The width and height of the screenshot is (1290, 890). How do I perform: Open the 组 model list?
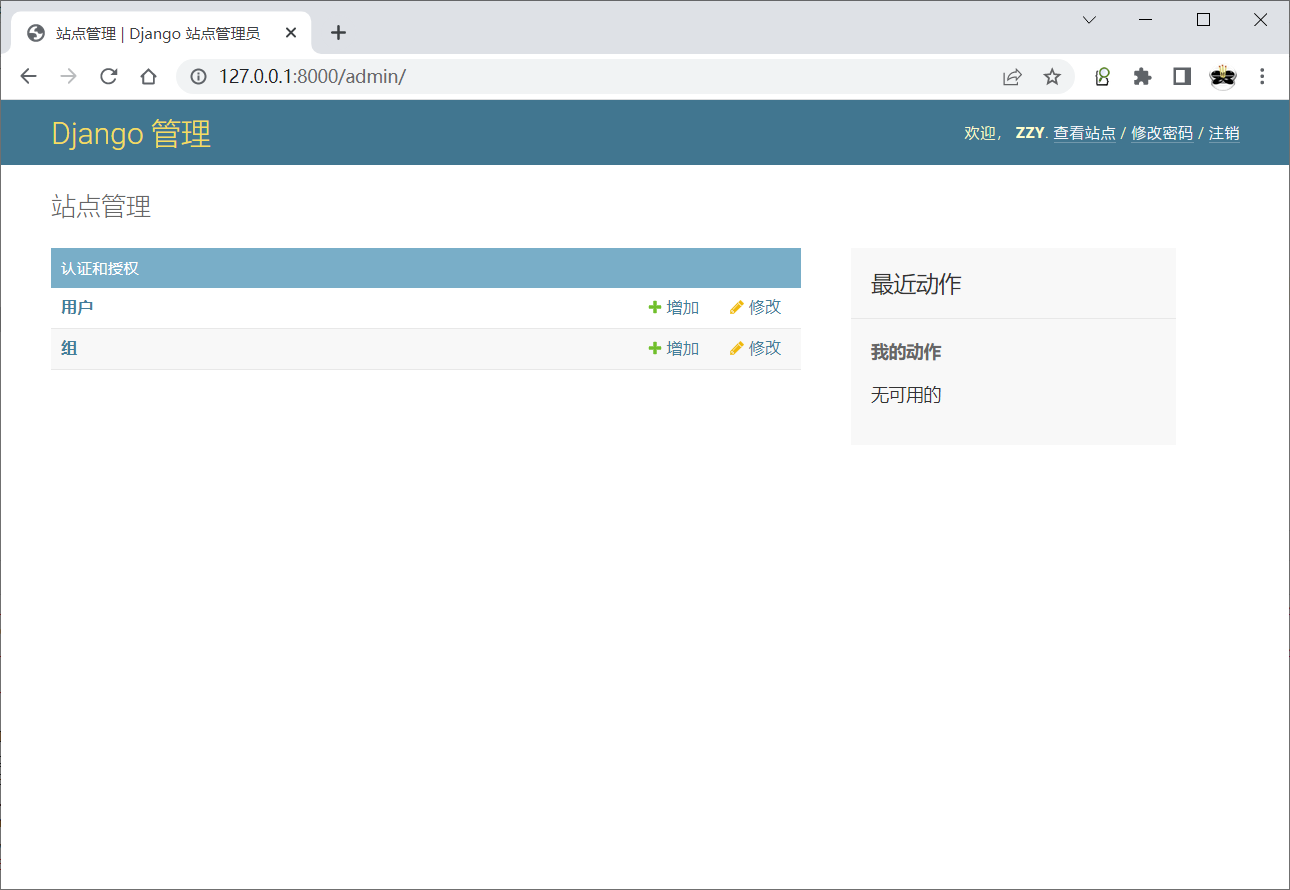point(69,349)
